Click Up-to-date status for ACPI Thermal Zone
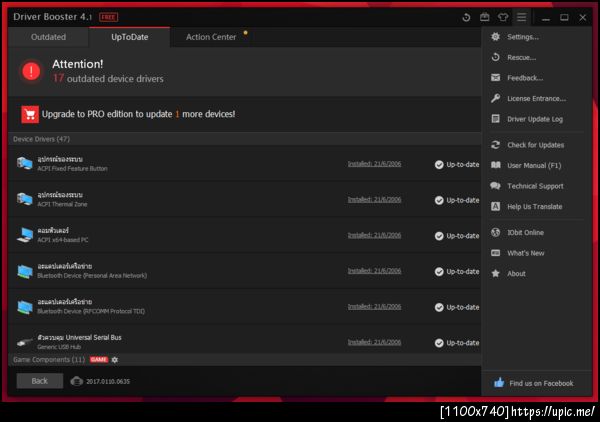Screen dimensions: 600x422 click(x=457, y=200)
